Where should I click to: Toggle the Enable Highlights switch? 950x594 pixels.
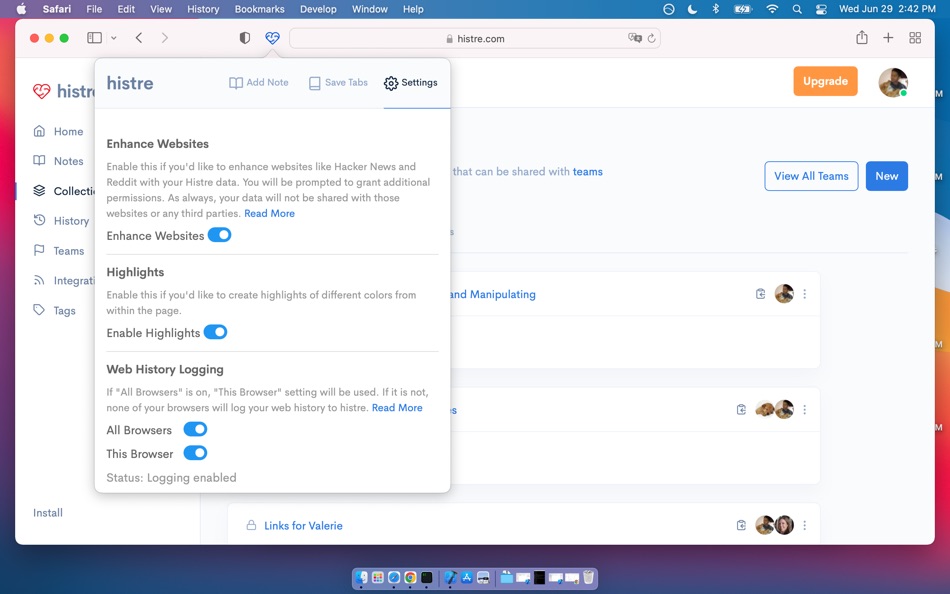tap(215, 332)
